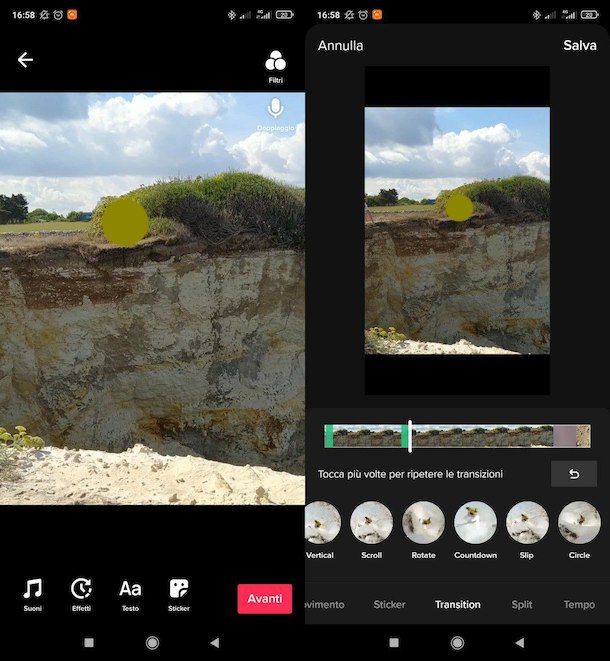
Task: Tap the battery icon in right status bar
Action: click(x=589, y=15)
